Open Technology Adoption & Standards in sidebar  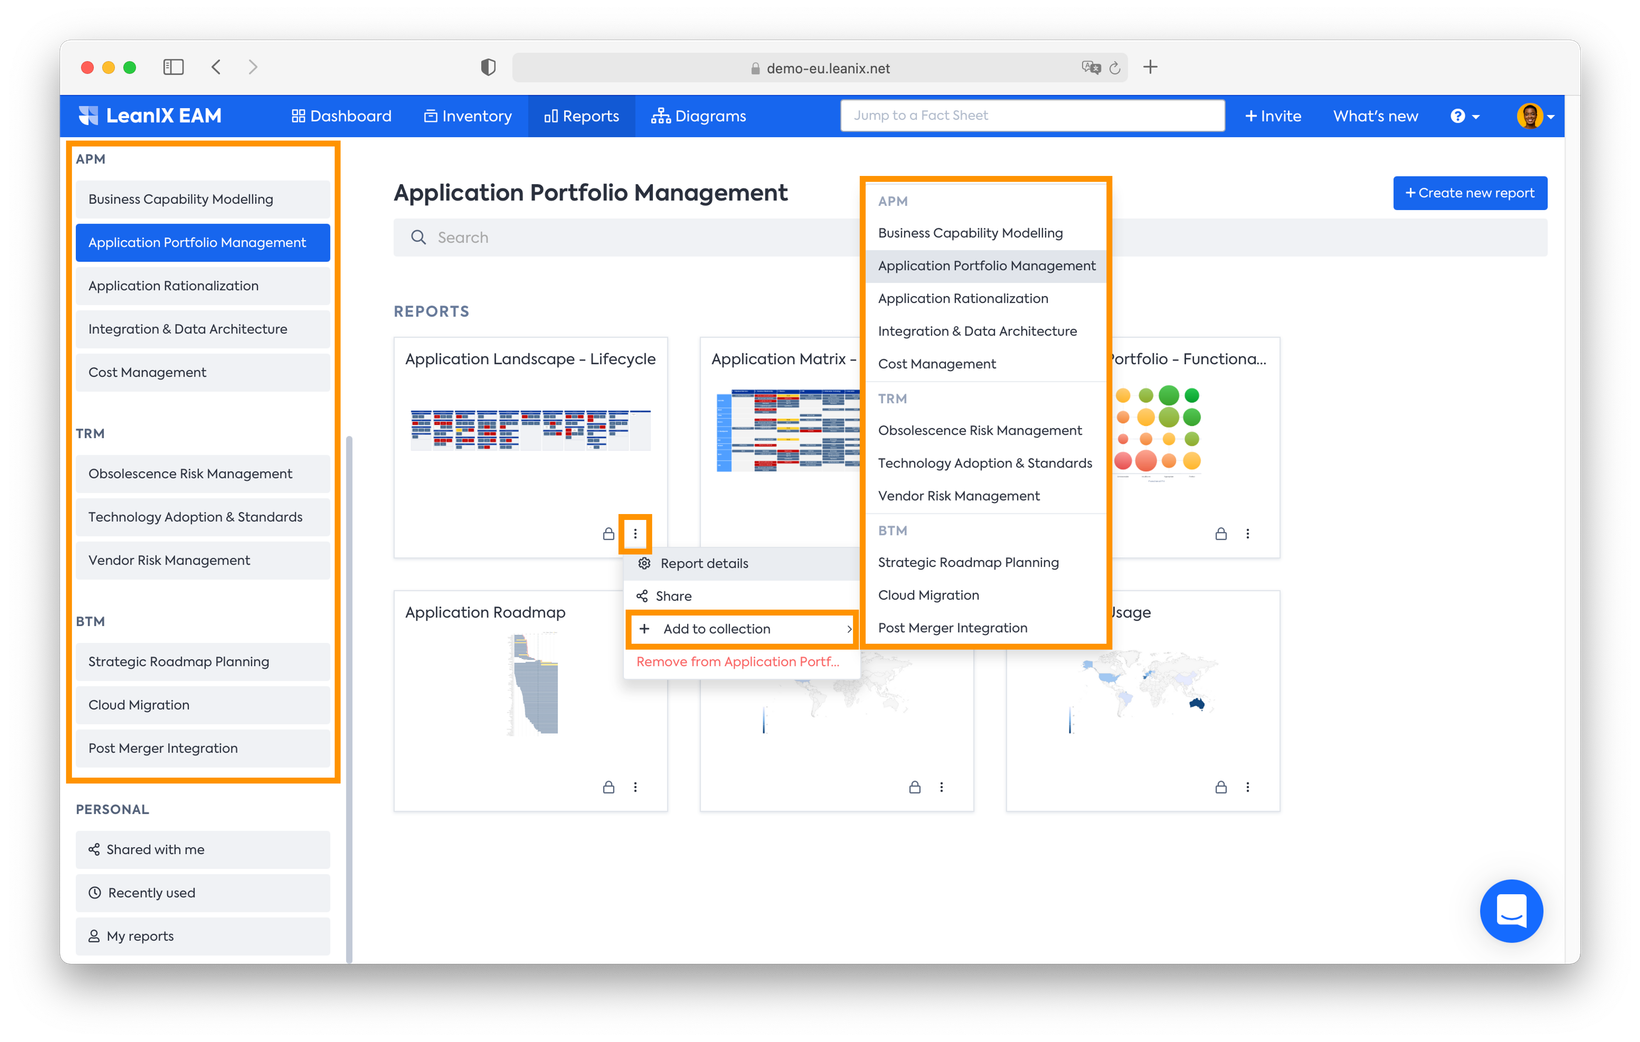point(203,517)
